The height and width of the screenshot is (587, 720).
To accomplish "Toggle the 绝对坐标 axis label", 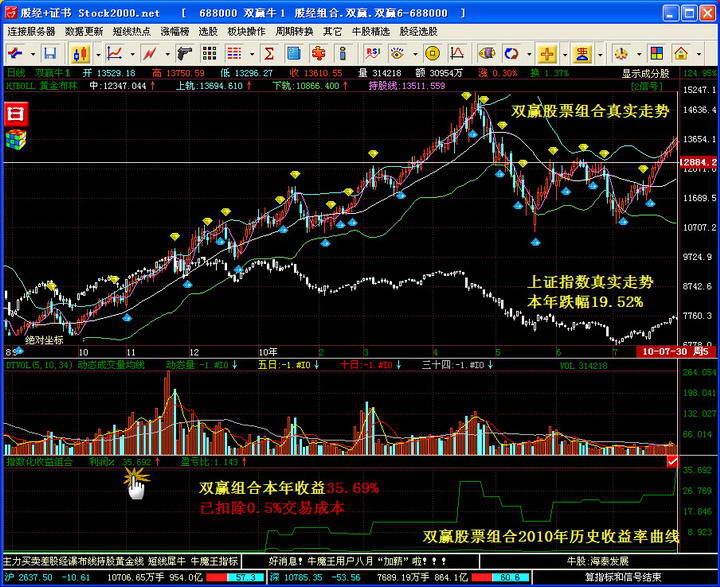I will [44, 340].
